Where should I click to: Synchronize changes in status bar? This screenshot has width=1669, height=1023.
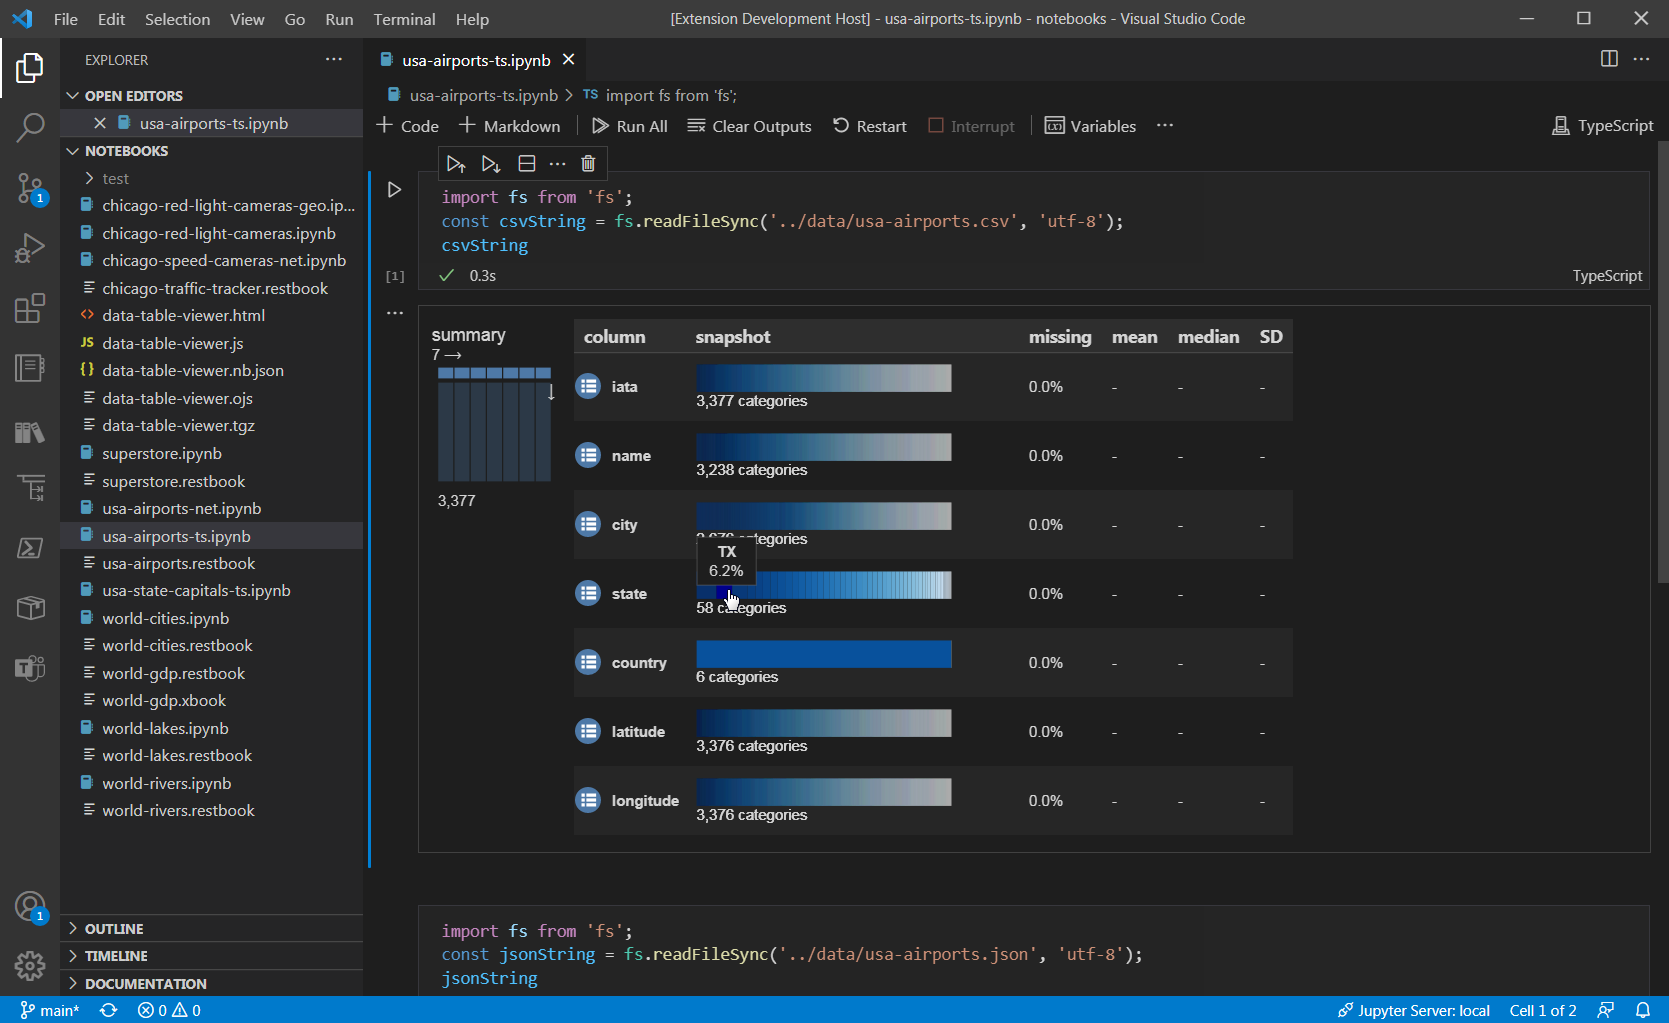(x=108, y=1010)
